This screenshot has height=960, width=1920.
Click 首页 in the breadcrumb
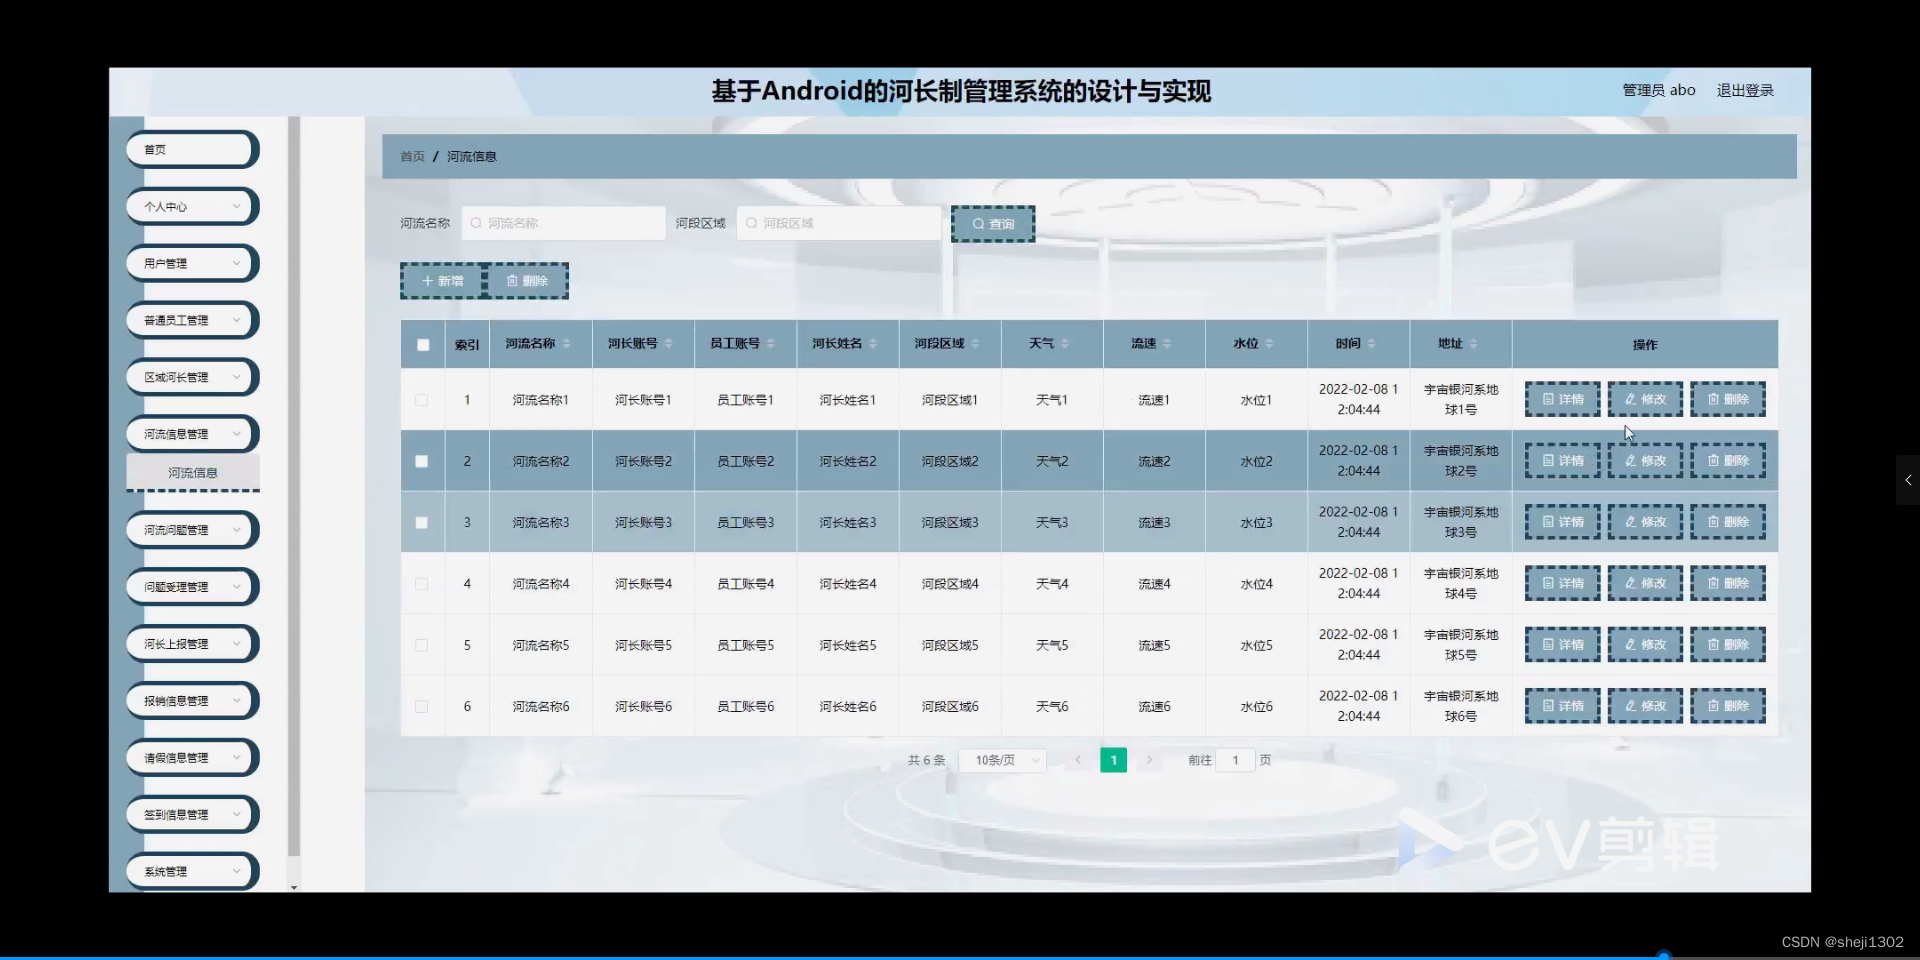(x=411, y=156)
